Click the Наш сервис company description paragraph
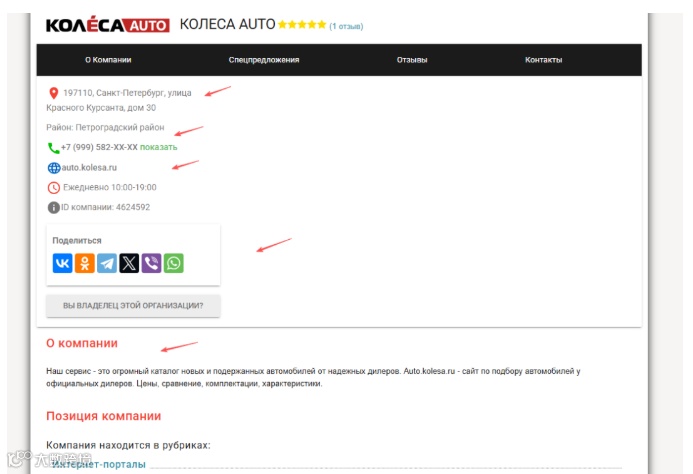693x474 pixels. tap(313, 377)
